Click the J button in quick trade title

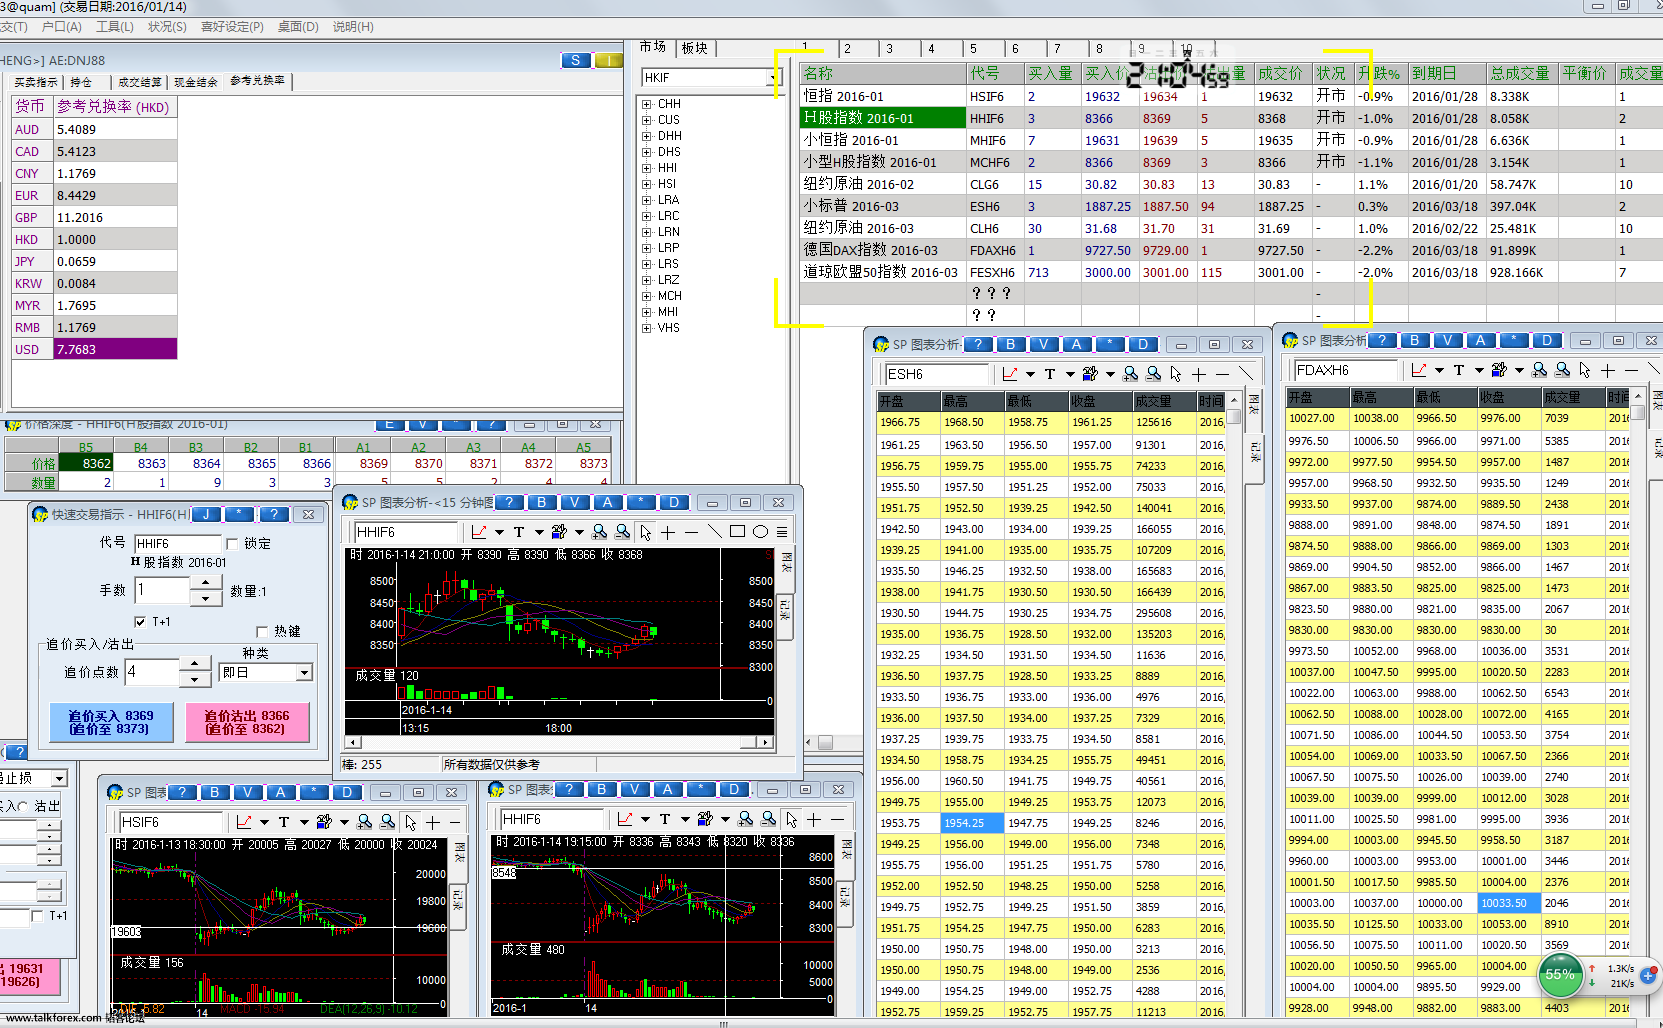point(206,514)
